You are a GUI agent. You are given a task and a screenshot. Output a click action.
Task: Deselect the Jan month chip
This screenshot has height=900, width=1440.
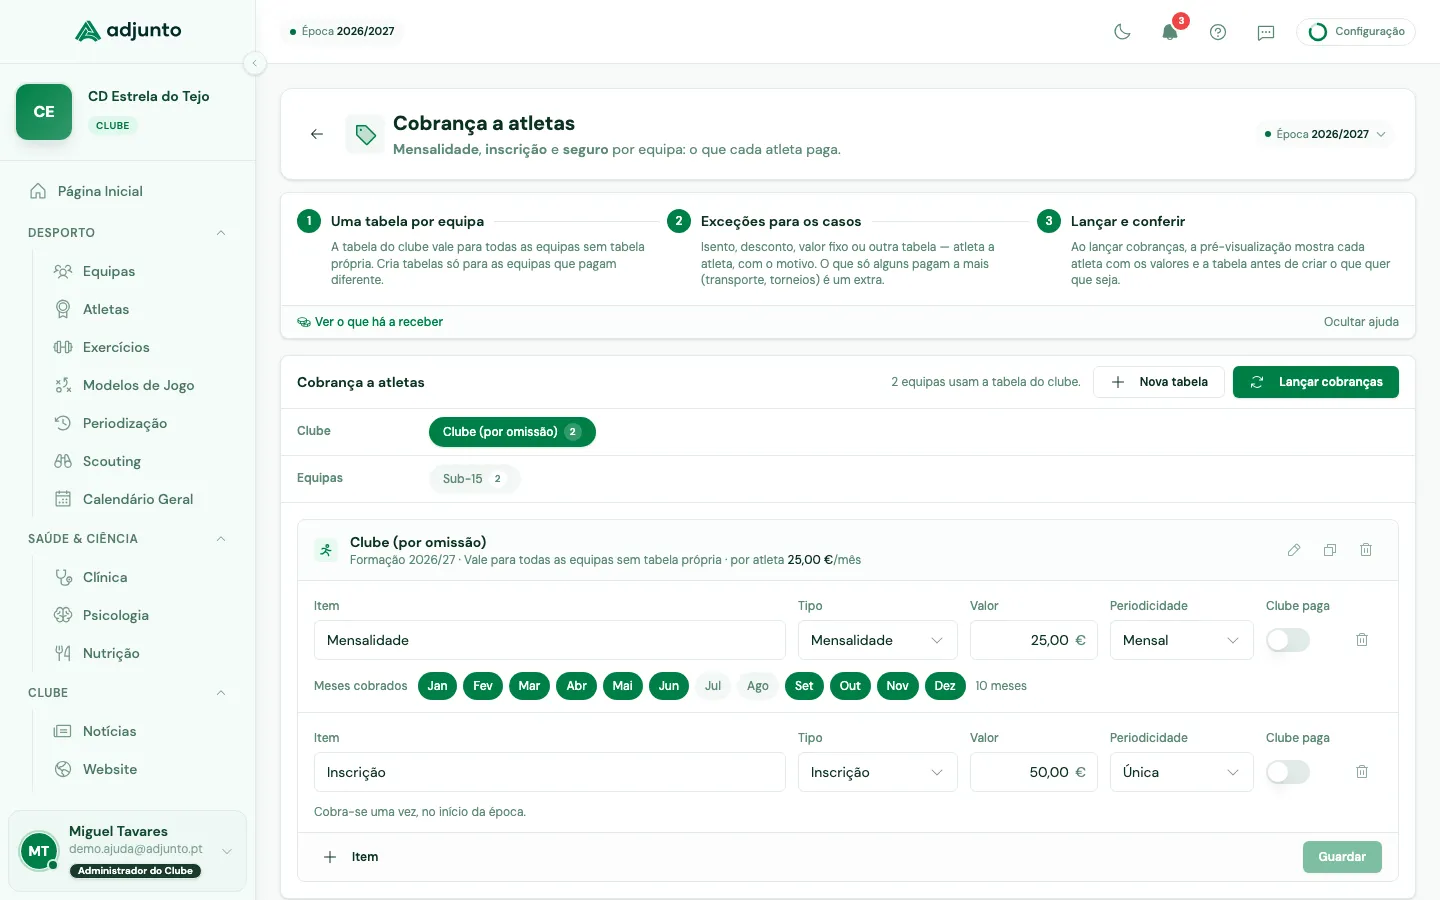pos(437,686)
